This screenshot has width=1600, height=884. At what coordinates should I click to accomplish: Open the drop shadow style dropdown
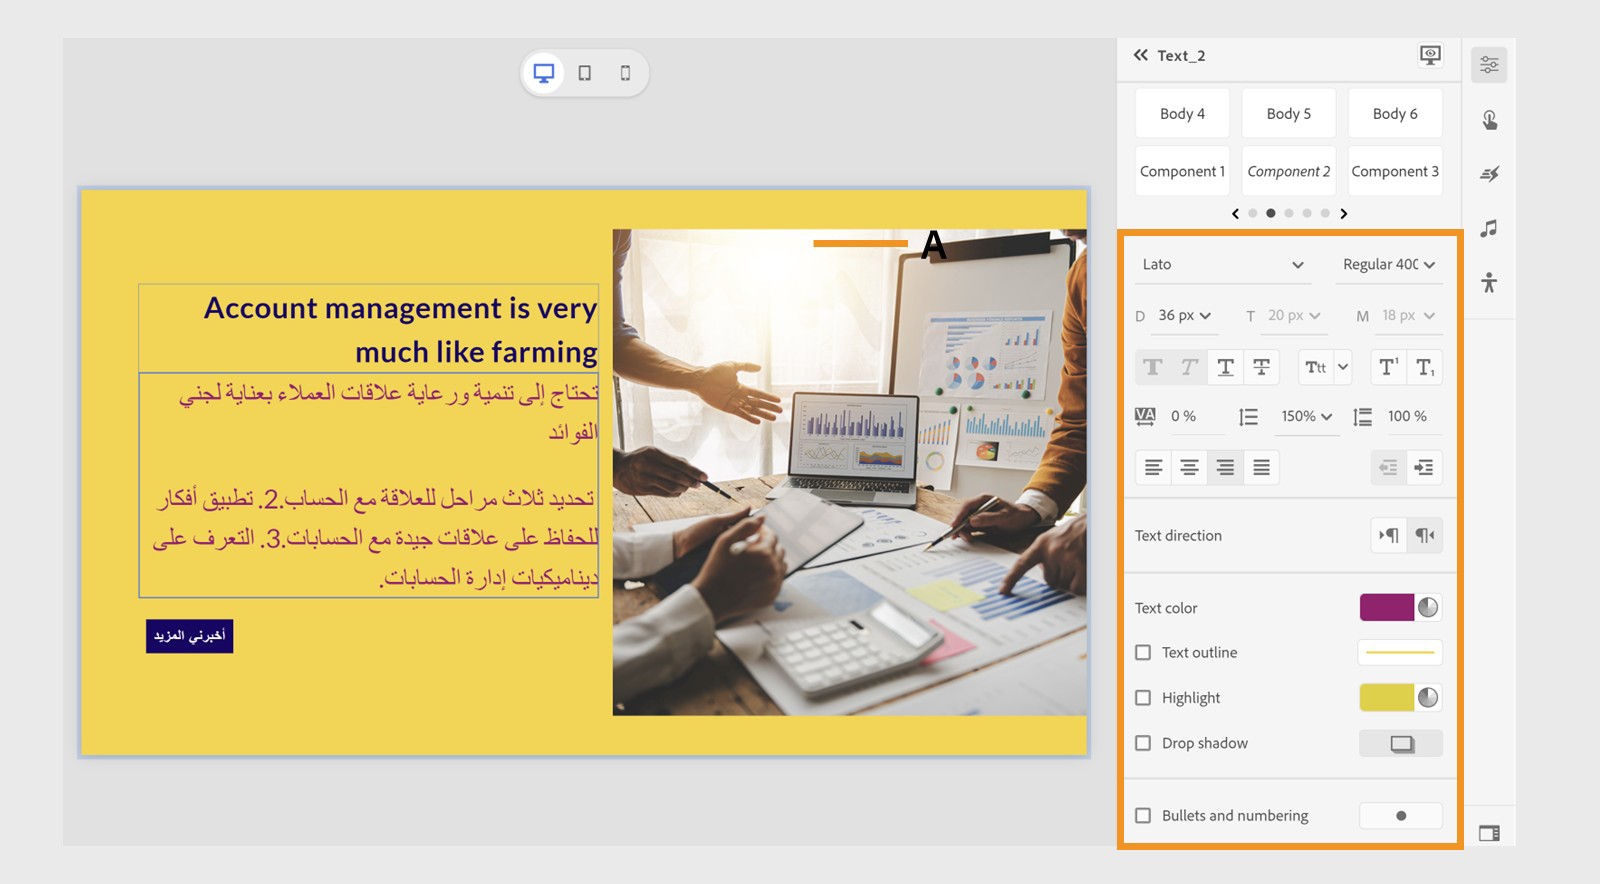pos(1401,743)
